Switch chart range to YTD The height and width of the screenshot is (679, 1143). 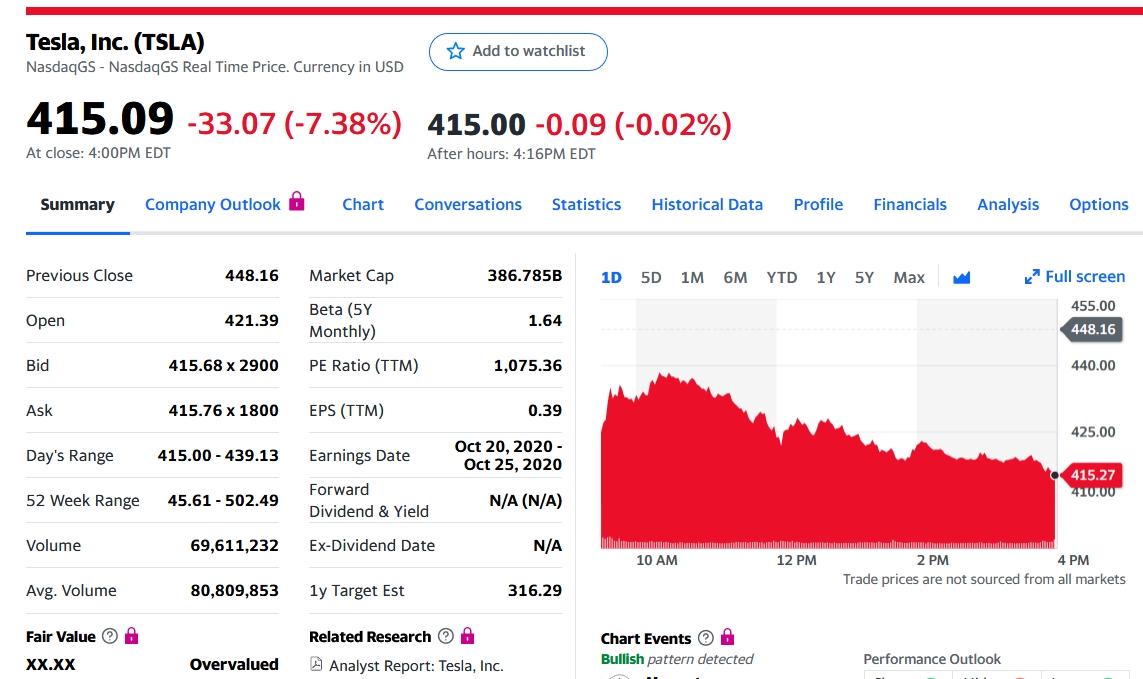(781, 278)
